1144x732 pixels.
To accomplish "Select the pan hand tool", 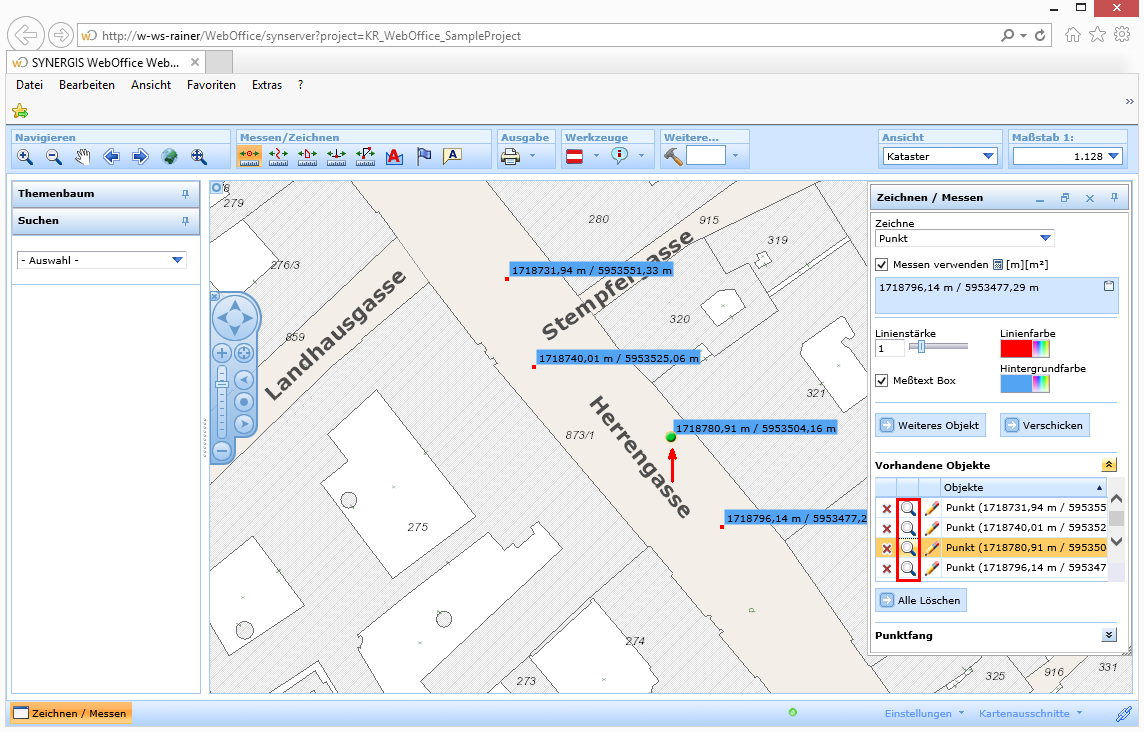I will [83, 156].
